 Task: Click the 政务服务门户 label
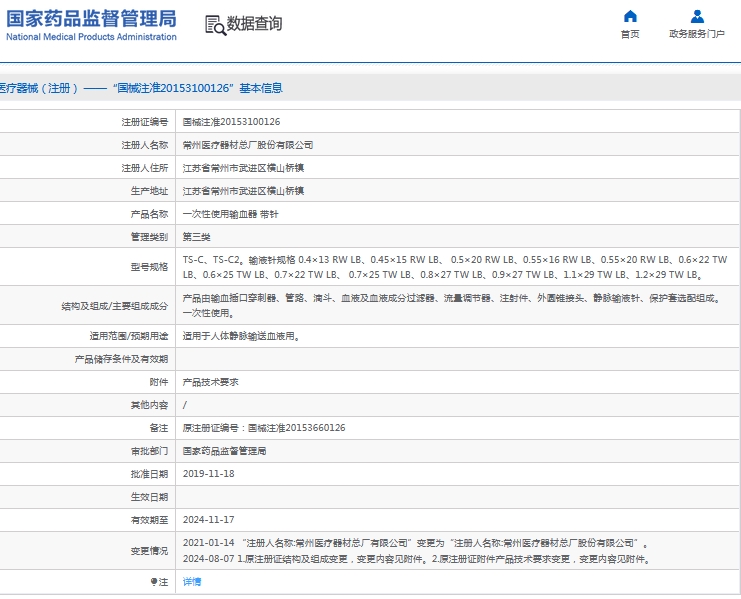click(x=697, y=34)
